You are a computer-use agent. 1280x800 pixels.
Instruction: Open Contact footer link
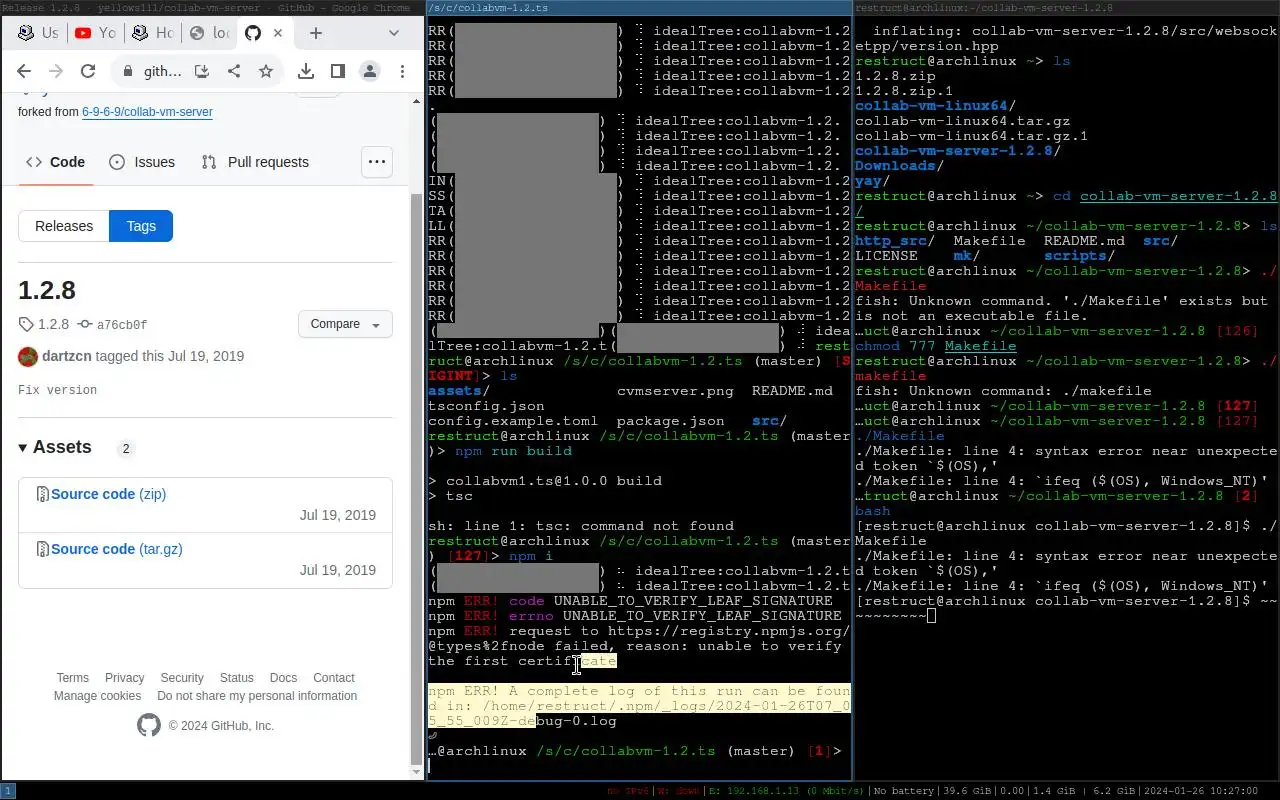tap(334, 678)
